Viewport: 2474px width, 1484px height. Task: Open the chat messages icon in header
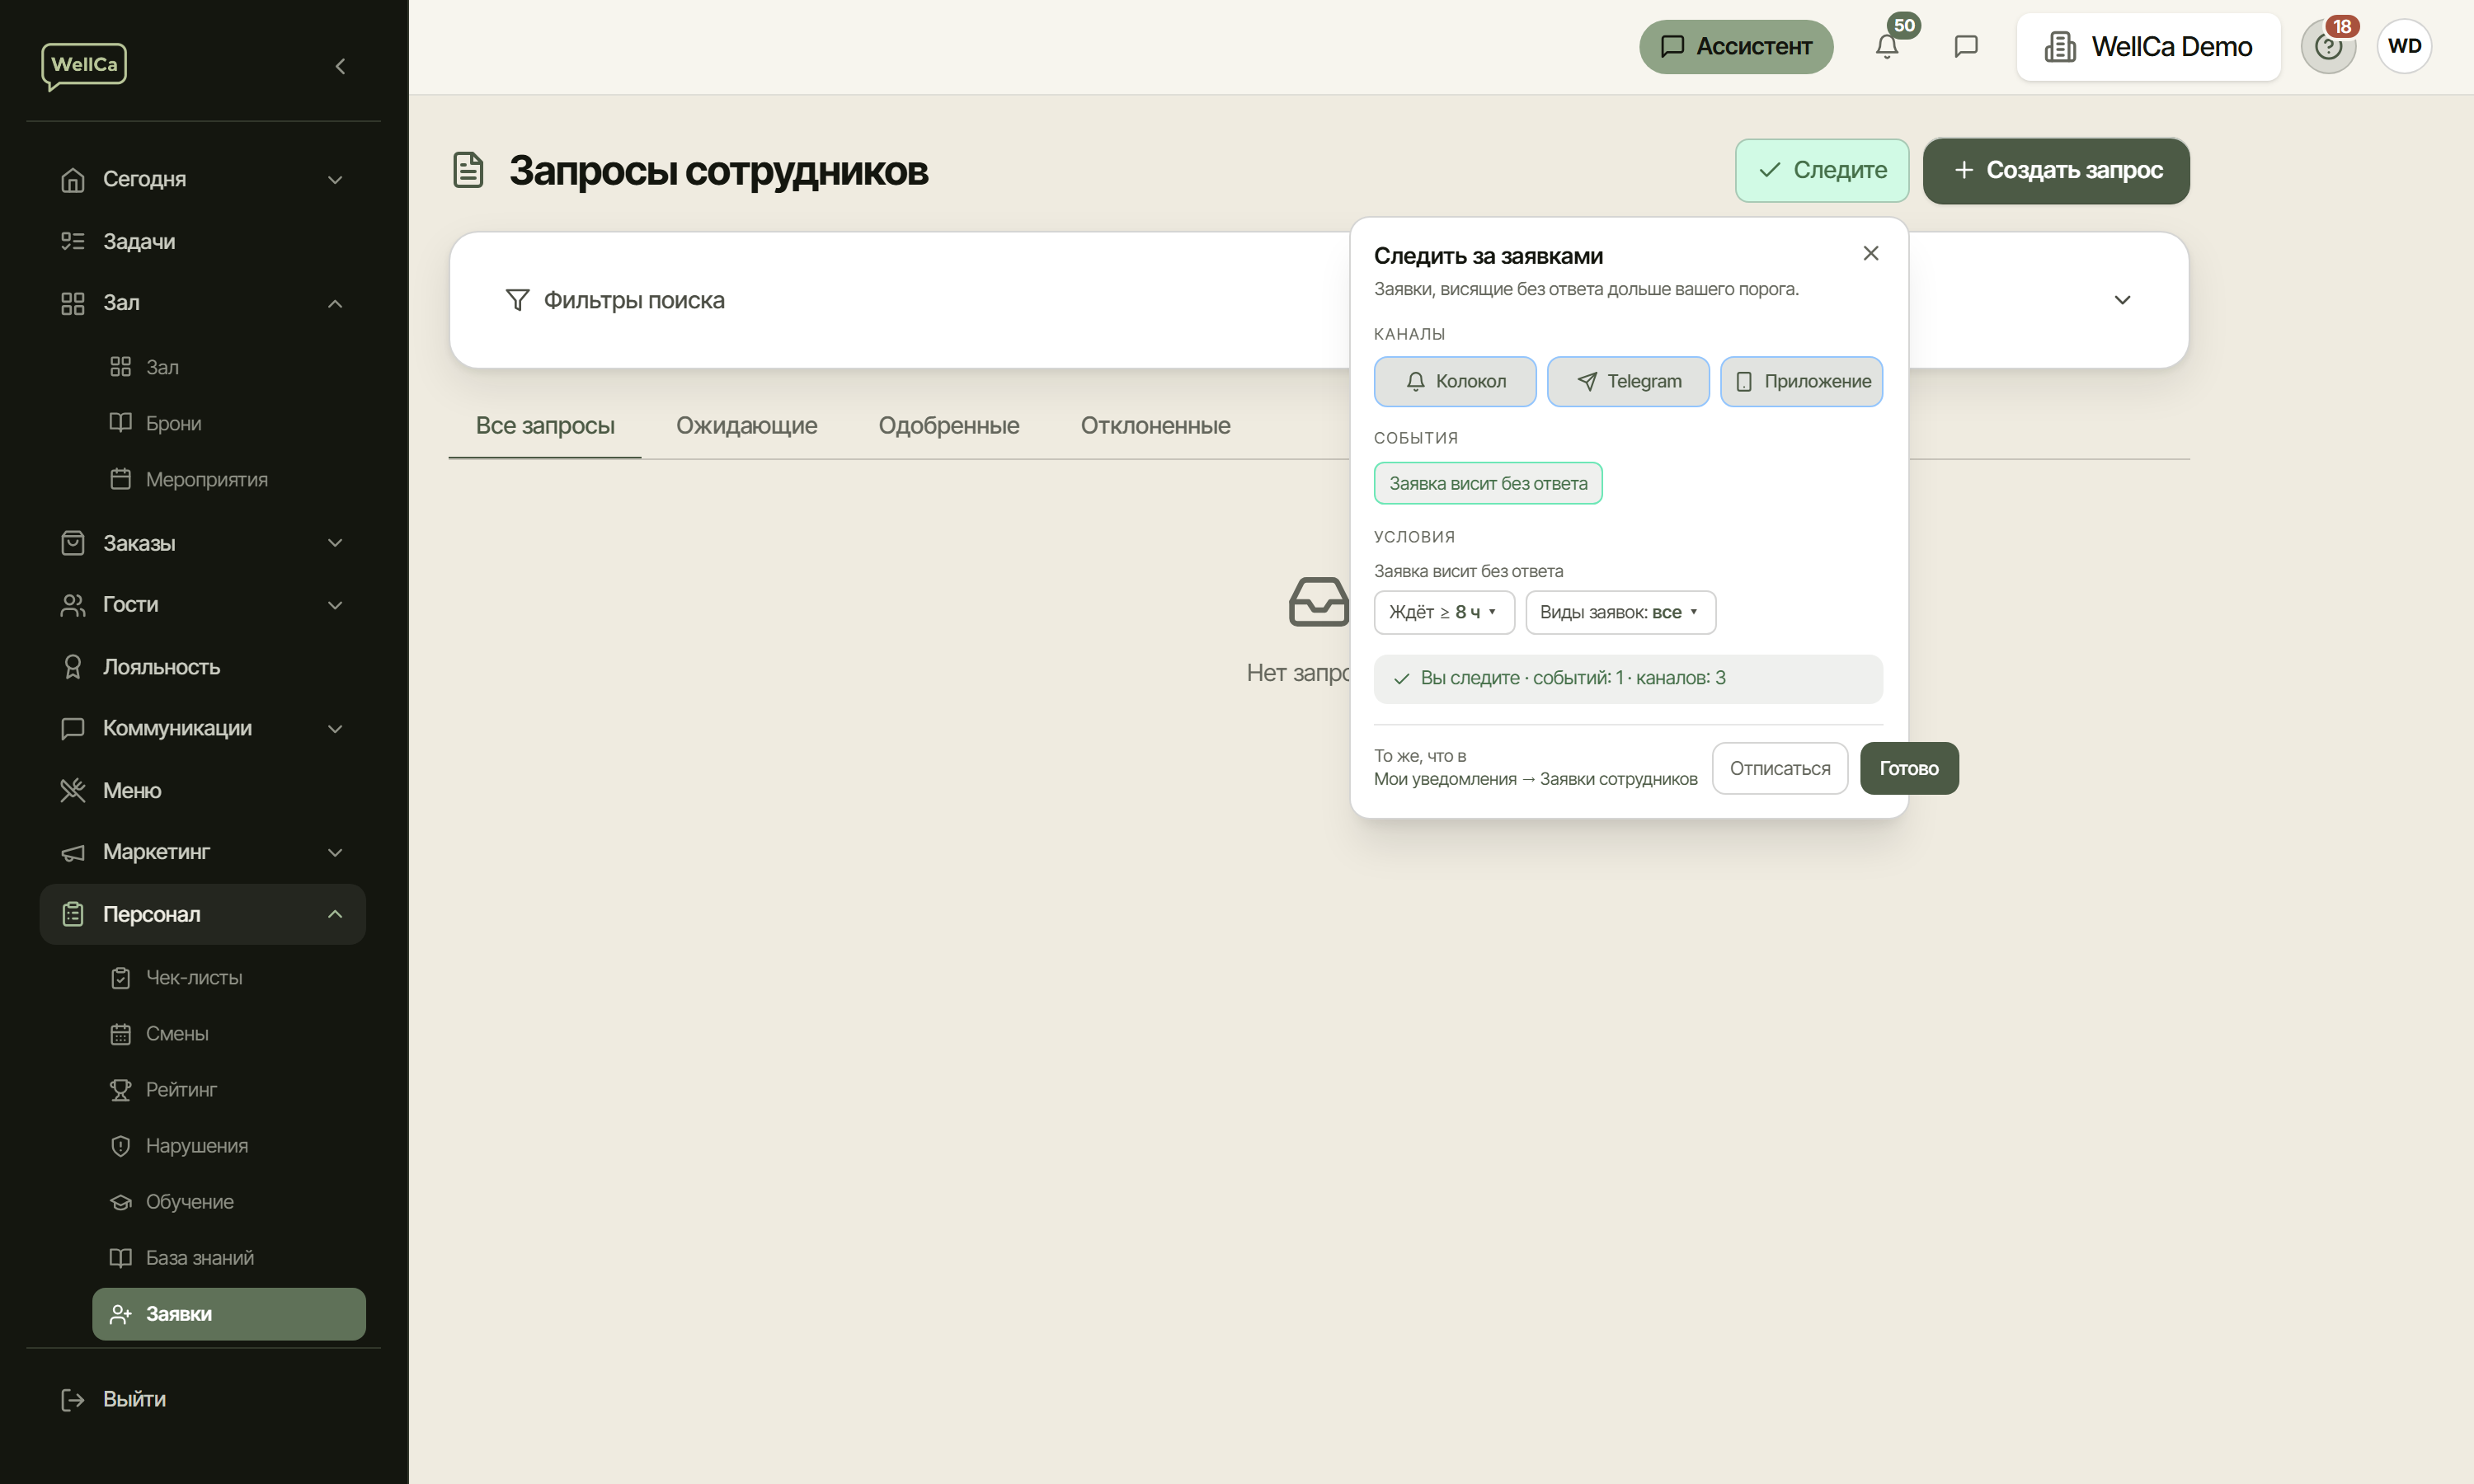click(x=1966, y=46)
